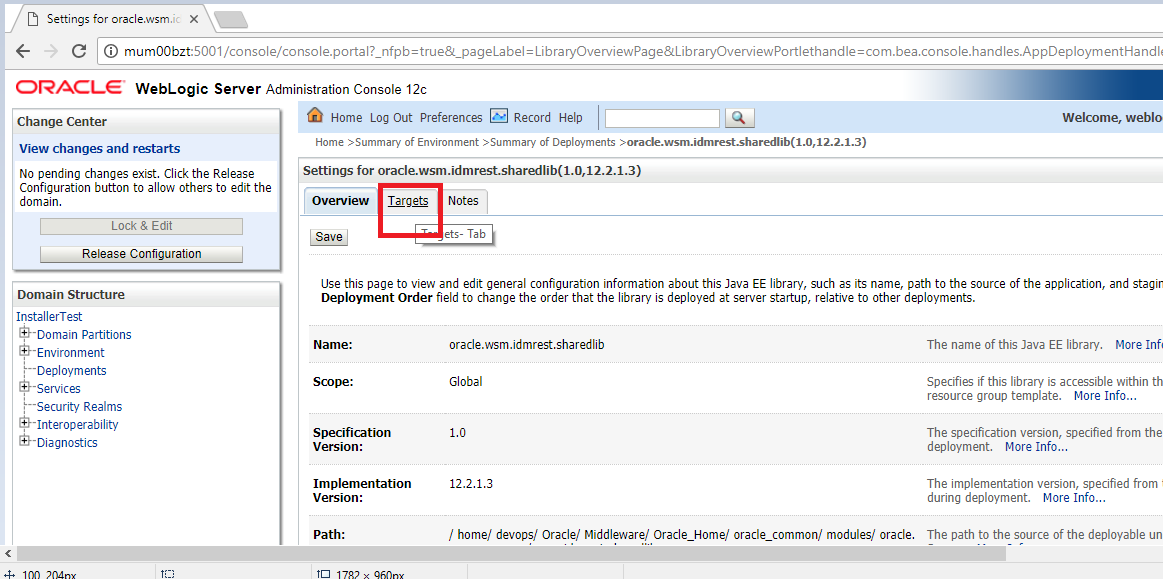Click the browser back arrow
The width and height of the screenshot is (1163, 579).
pyautogui.click(x=23, y=51)
